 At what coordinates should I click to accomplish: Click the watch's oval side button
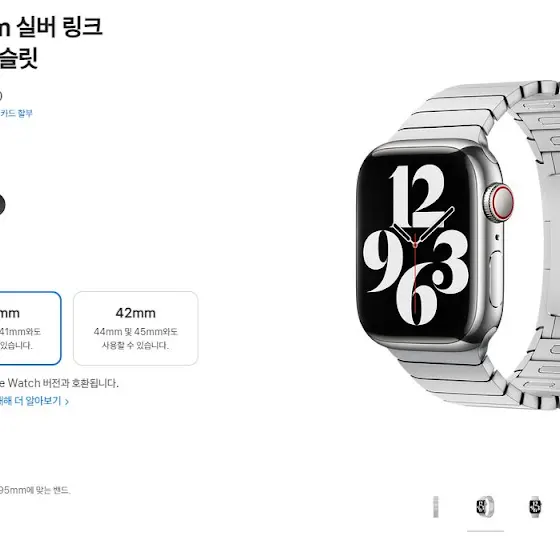pyautogui.click(x=496, y=279)
